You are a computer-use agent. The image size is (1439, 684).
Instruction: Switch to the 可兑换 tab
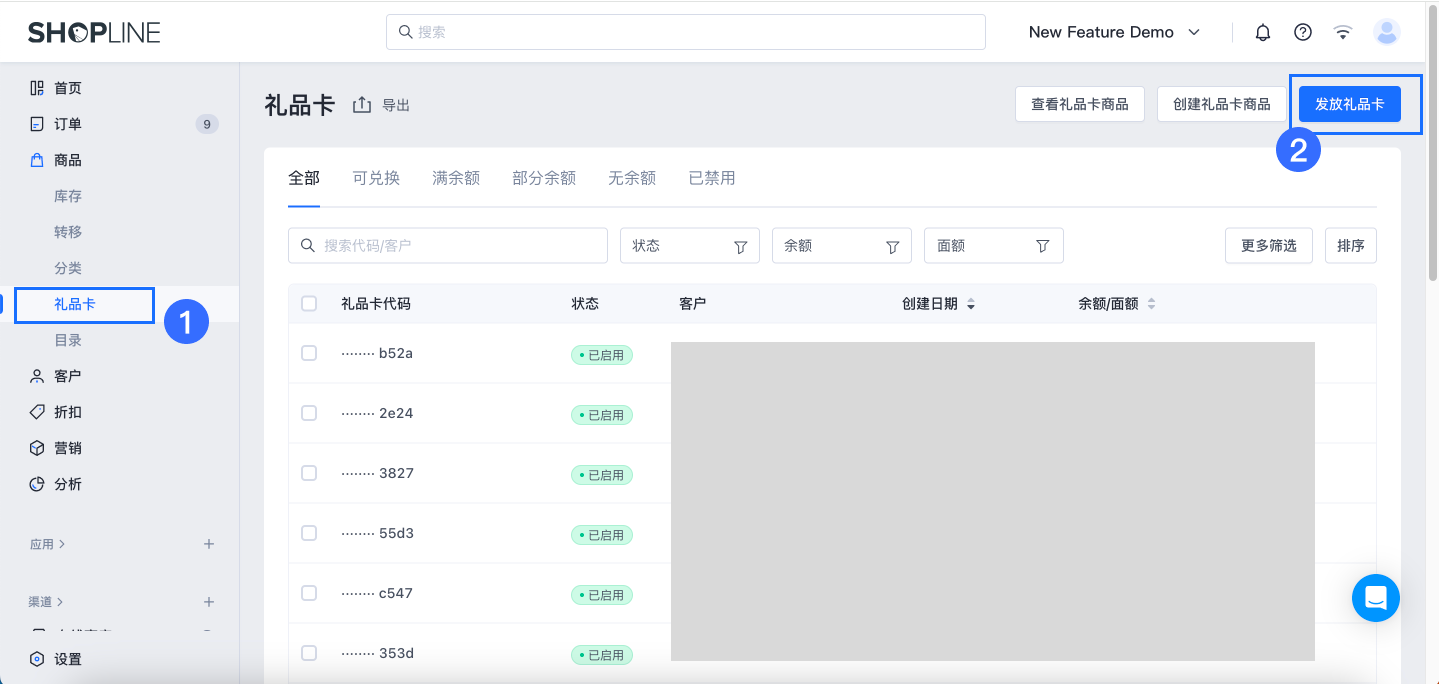pos(376,178)
